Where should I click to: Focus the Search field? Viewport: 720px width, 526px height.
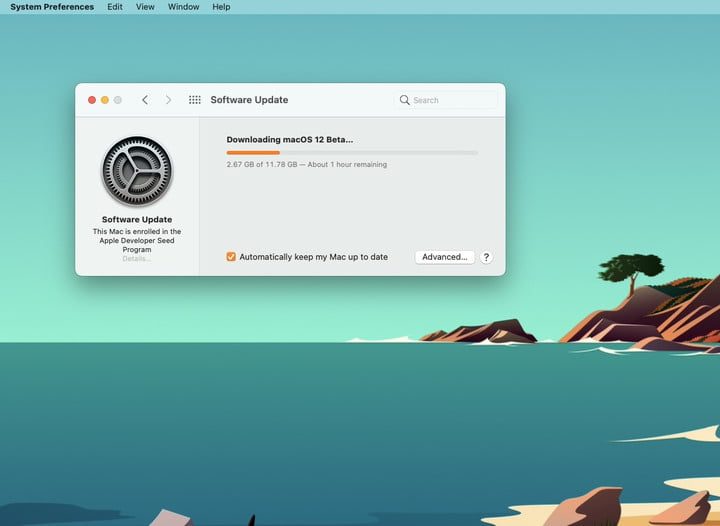click(445, 100)
